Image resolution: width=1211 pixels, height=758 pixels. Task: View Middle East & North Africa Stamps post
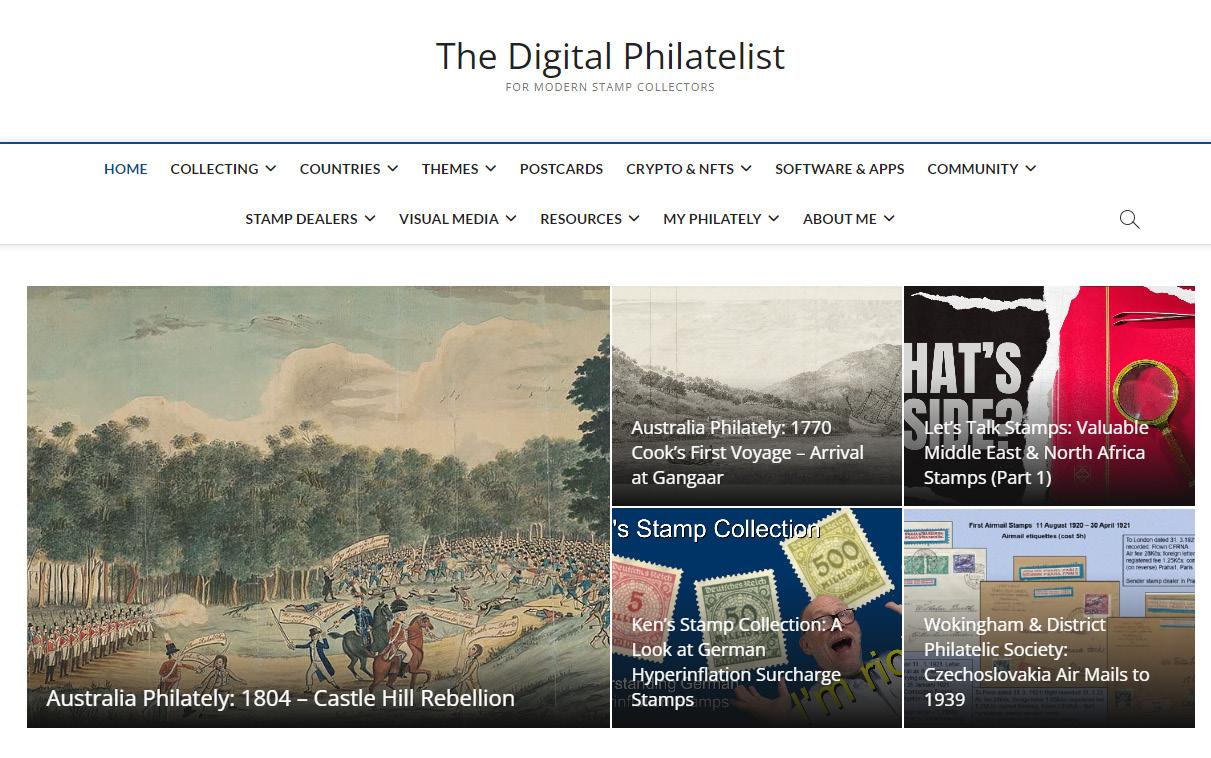point(1035,452)
